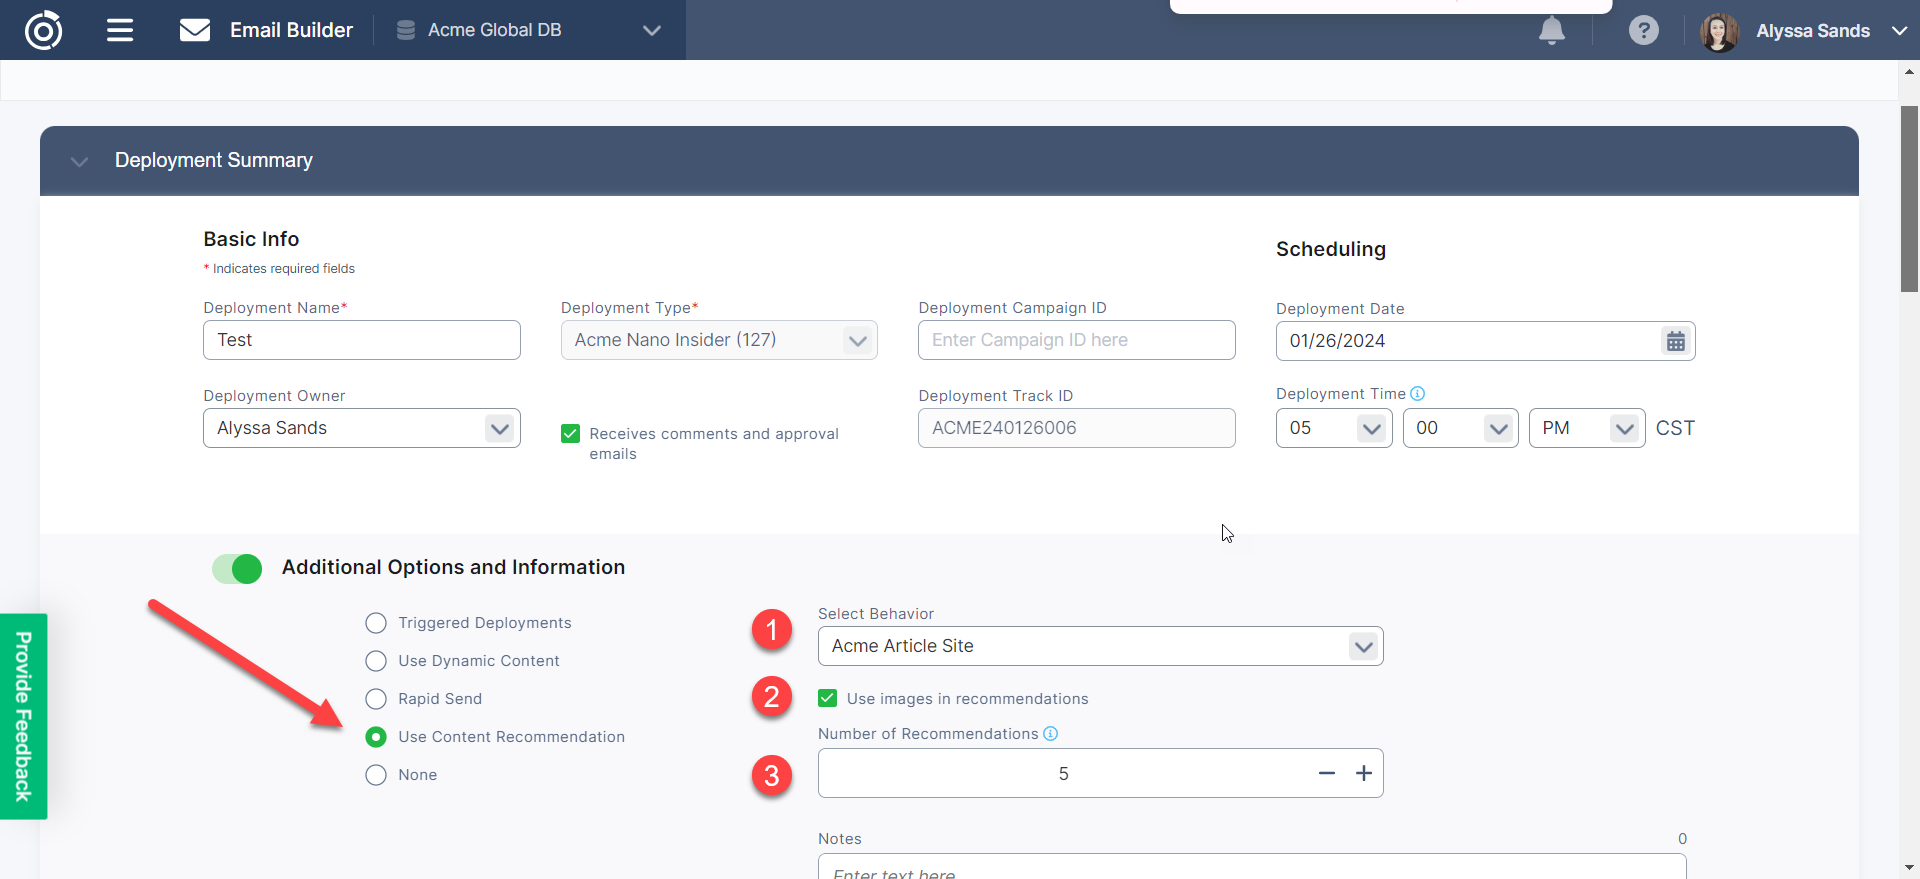
Task: Toggle off Additional Options and Information
Action: 237,568
